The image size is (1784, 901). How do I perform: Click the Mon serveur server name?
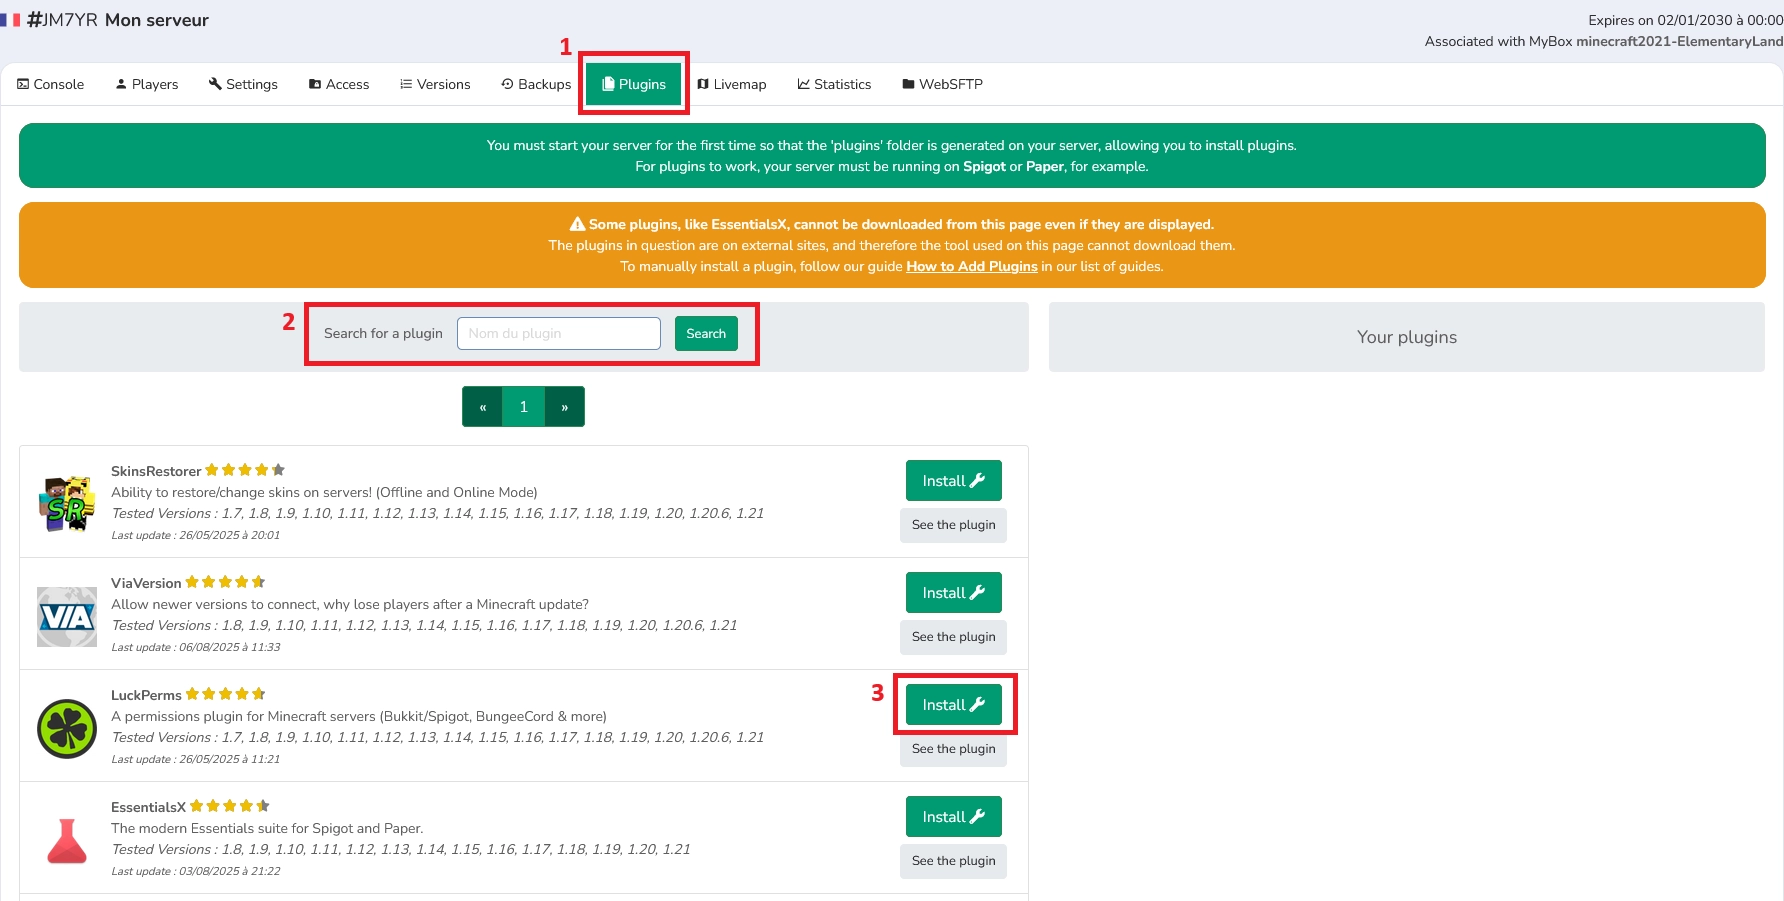157,20
